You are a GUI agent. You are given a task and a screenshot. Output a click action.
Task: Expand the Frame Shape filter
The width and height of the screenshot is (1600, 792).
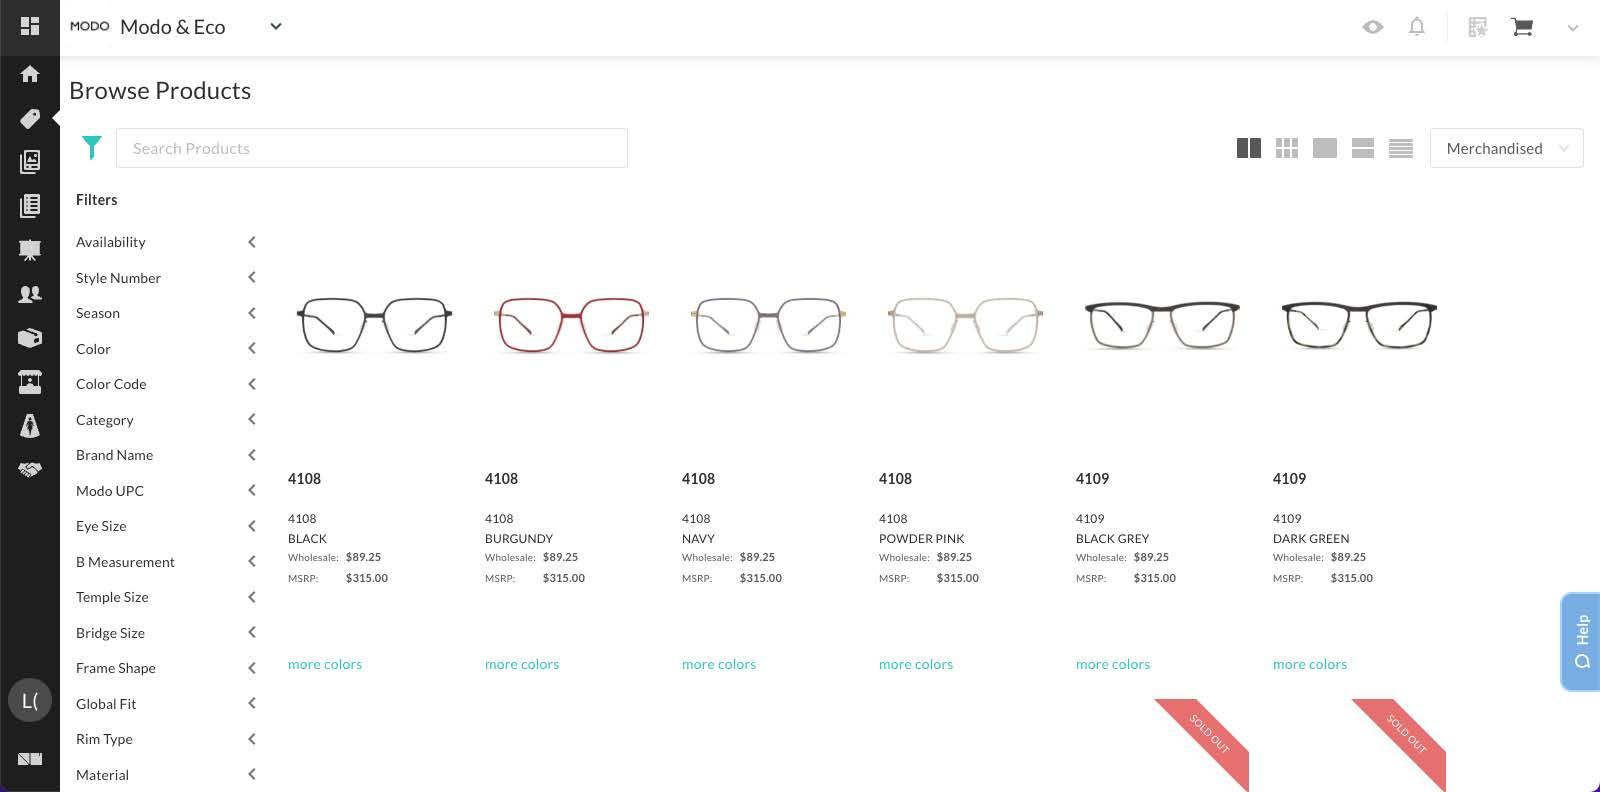coord(166,668)
